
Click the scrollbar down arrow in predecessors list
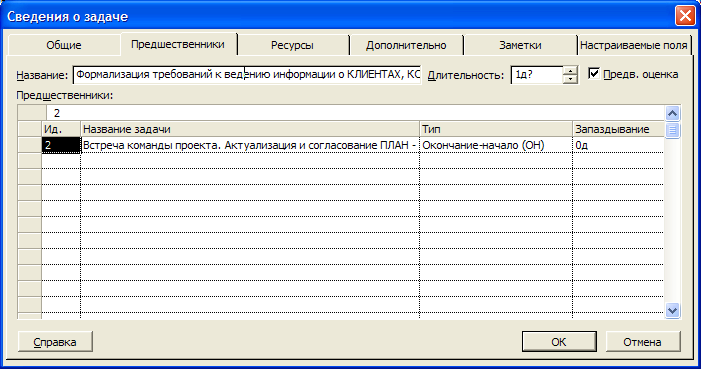673,310
